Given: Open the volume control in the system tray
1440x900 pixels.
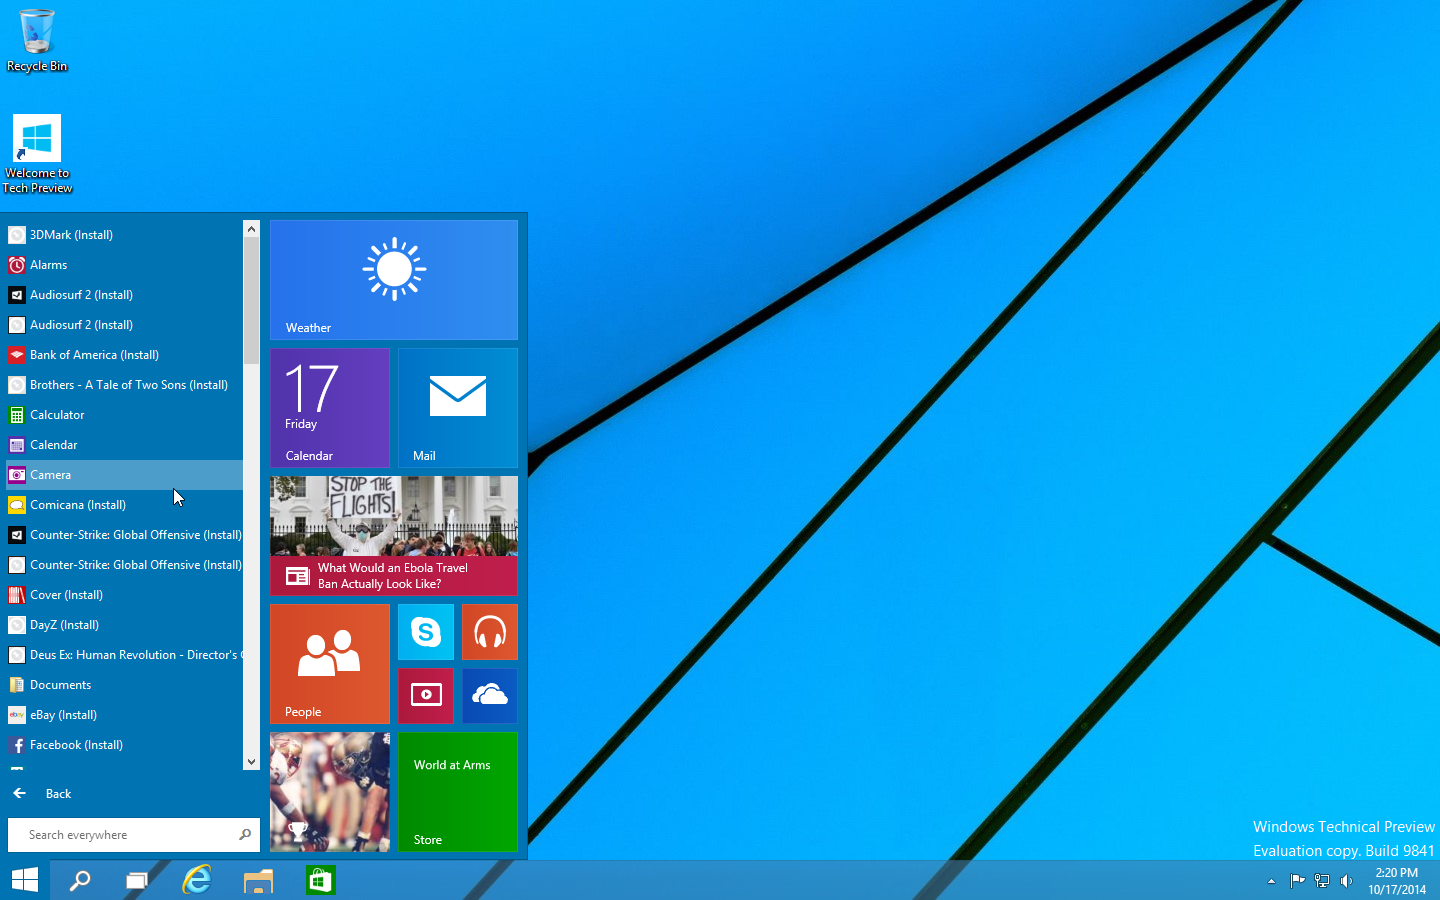Looking at the screenshot, I should pyautogui.click(x=1347, y=881).
